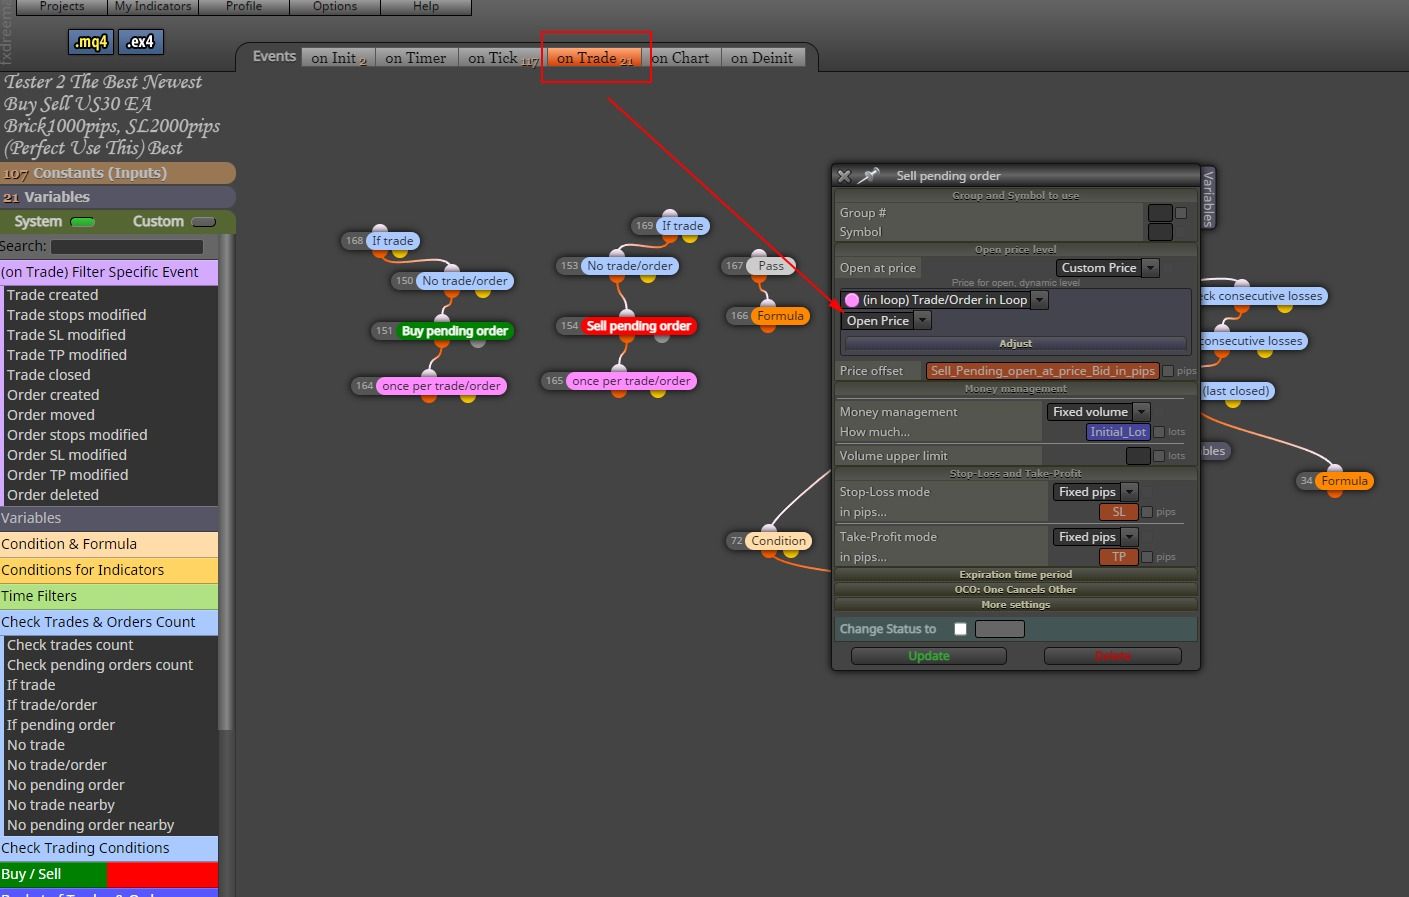Click the Condition node numbered 72
Image resolution: width=1409 pixels, height=897 pixels.
tap(777, 541)
